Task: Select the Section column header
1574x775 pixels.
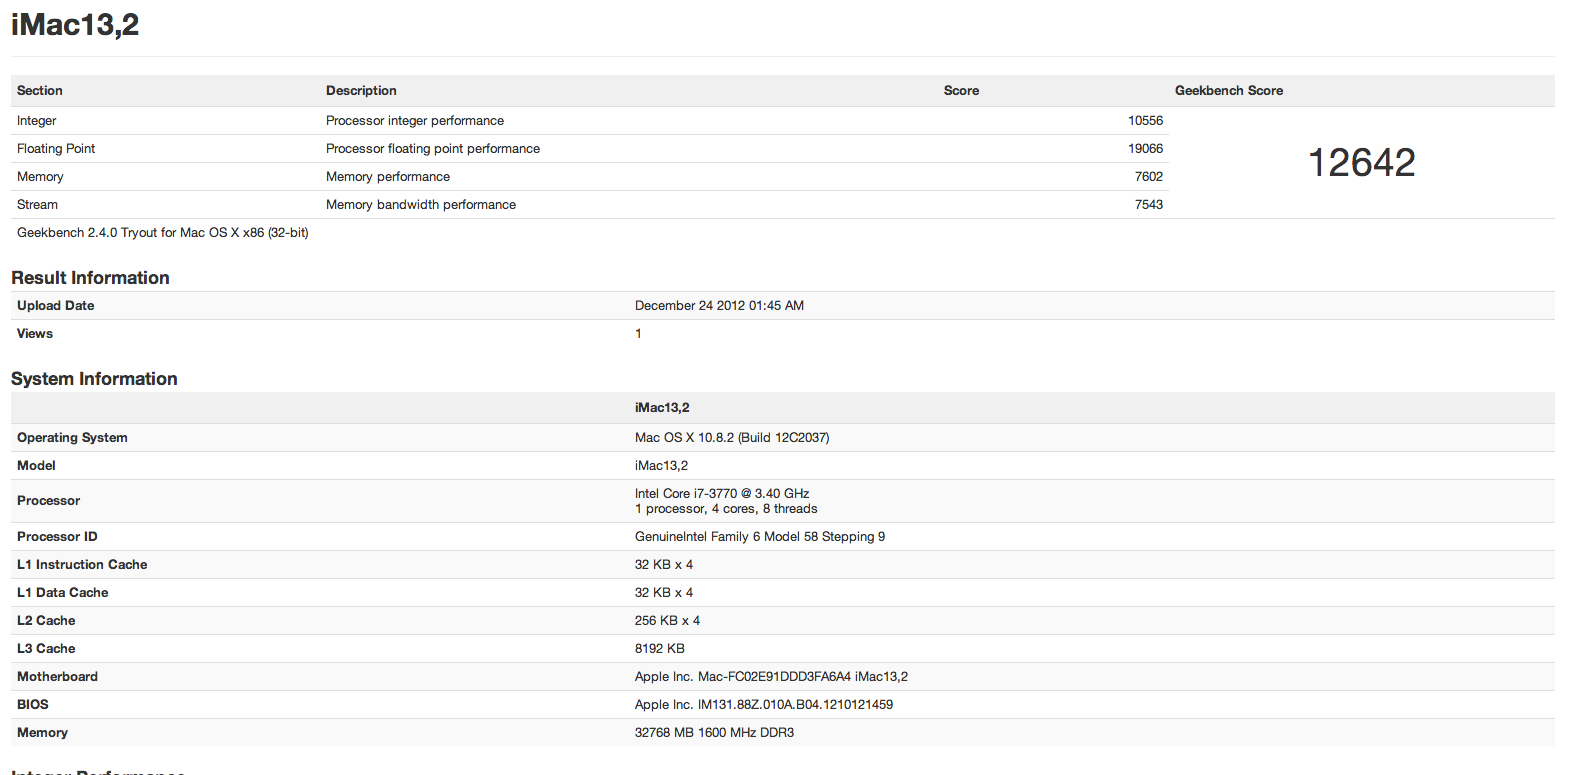Action: pyautogui.click(x=40, y=90)
